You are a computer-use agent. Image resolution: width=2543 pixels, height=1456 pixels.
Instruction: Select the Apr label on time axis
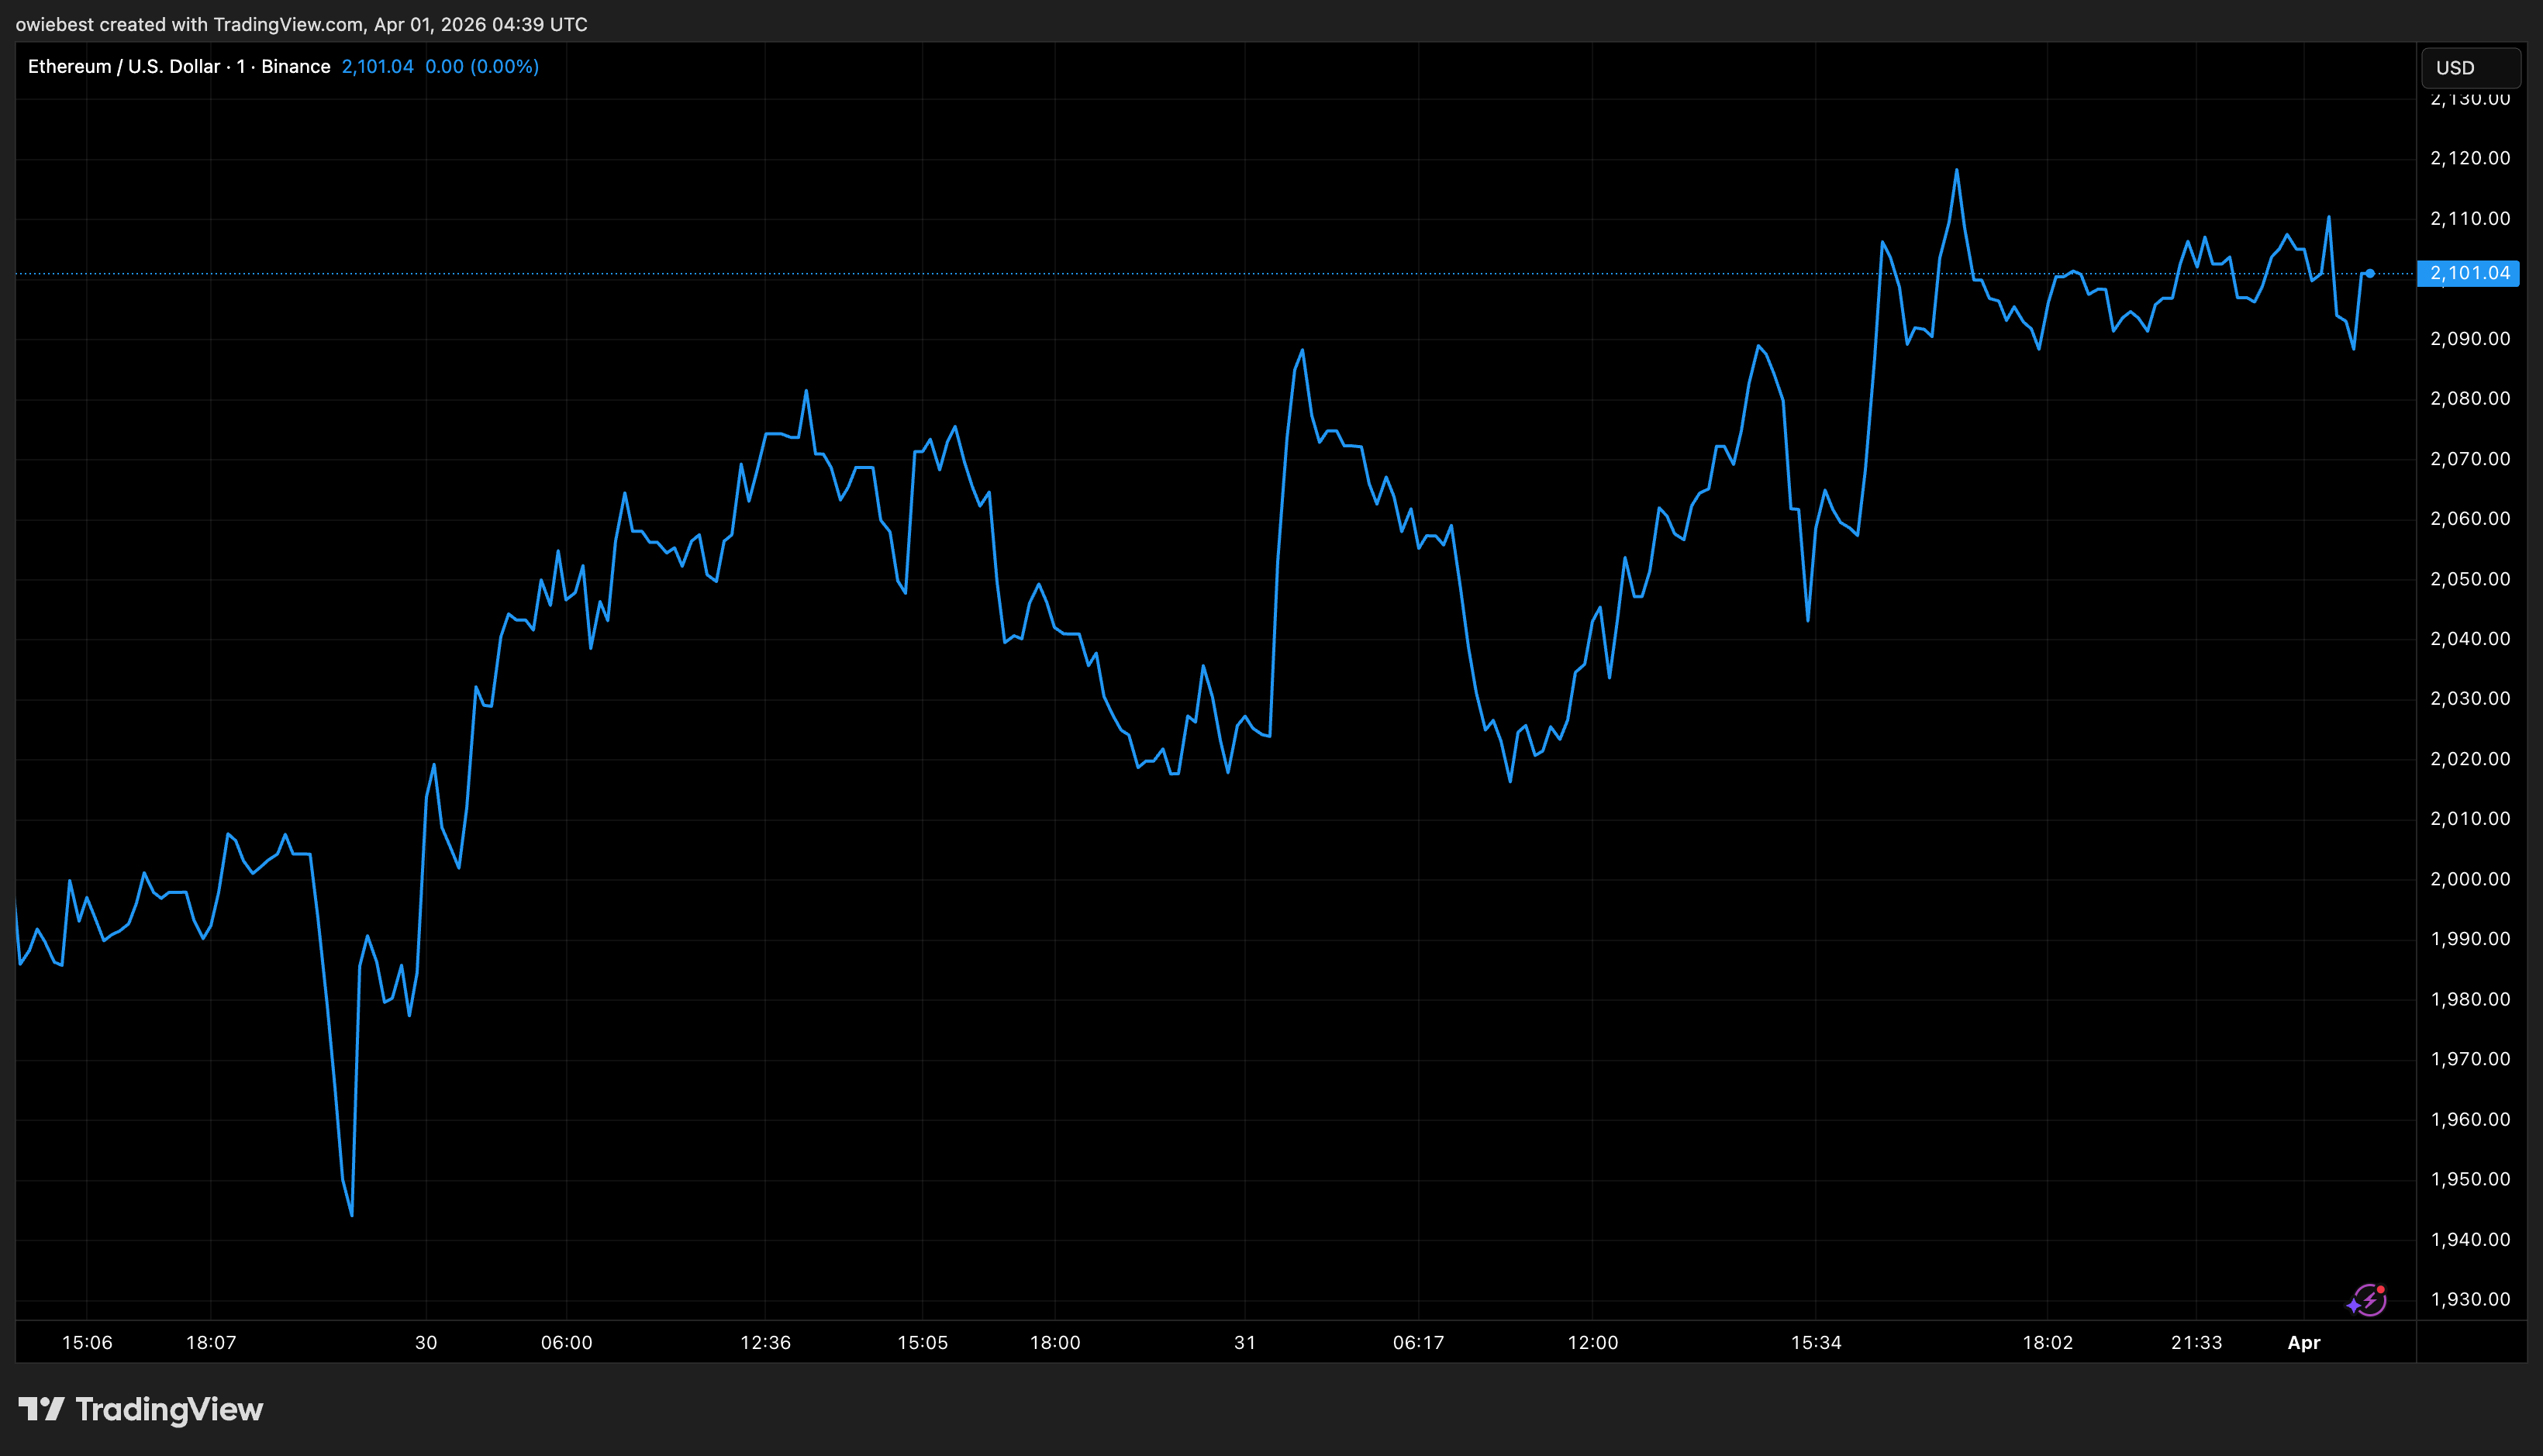click(x=2303, y=1342)
